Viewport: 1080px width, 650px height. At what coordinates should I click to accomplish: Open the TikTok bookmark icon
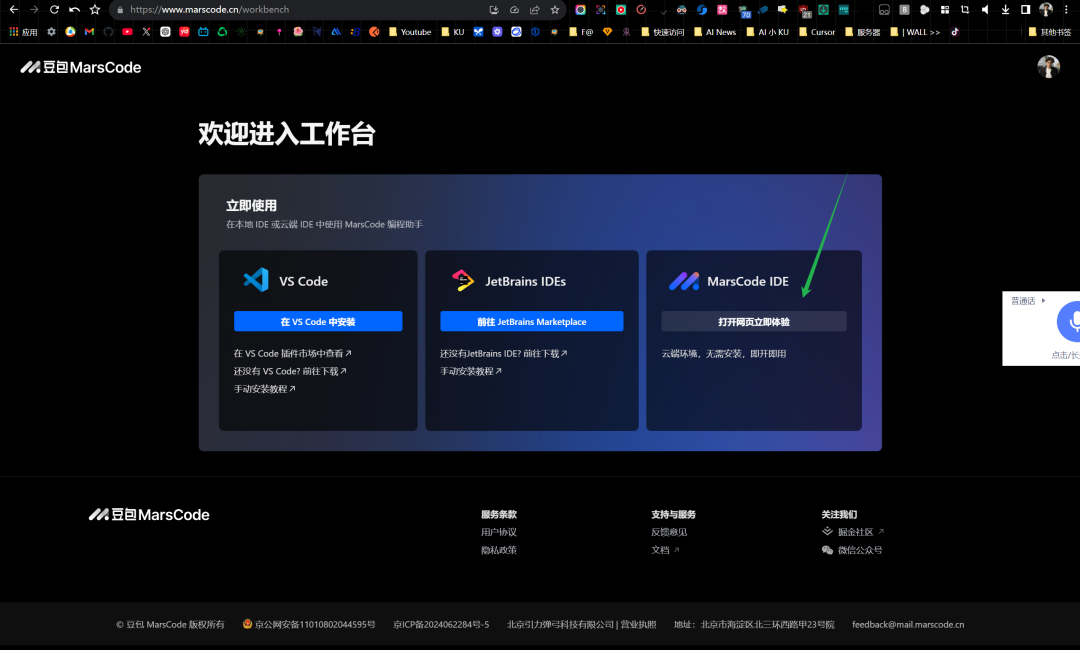955,32
